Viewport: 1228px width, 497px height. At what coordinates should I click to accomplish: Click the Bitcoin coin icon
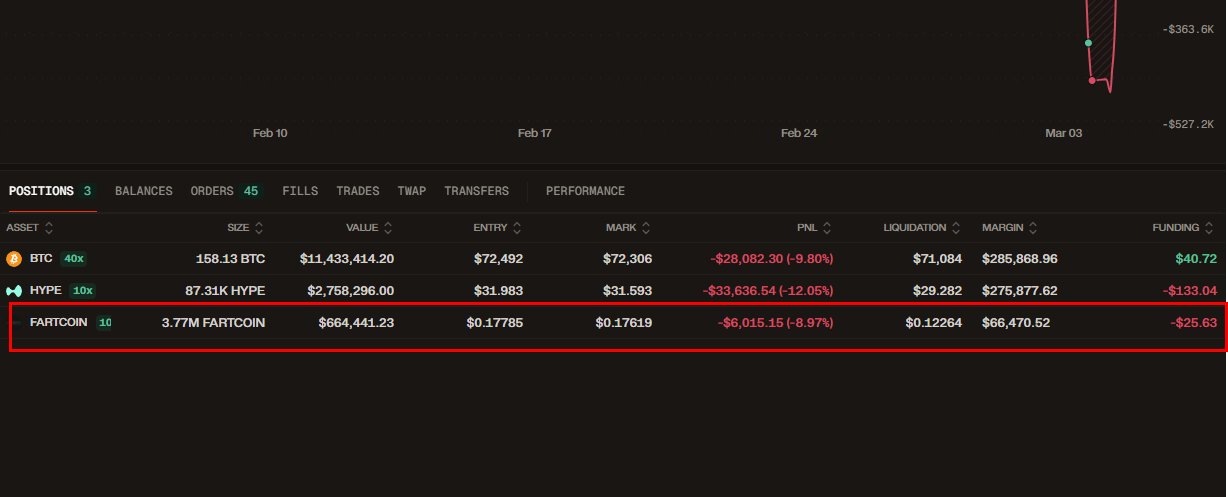(14, 259)
